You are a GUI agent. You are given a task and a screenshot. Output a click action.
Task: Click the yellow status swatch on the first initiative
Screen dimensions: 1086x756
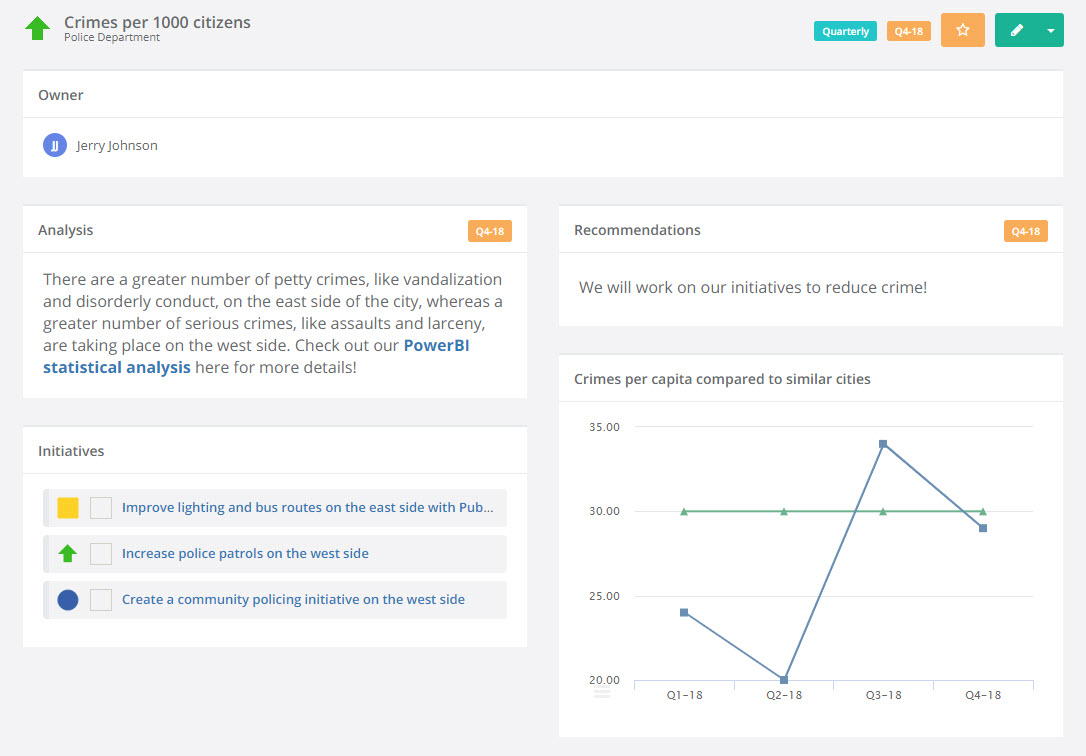69,508
